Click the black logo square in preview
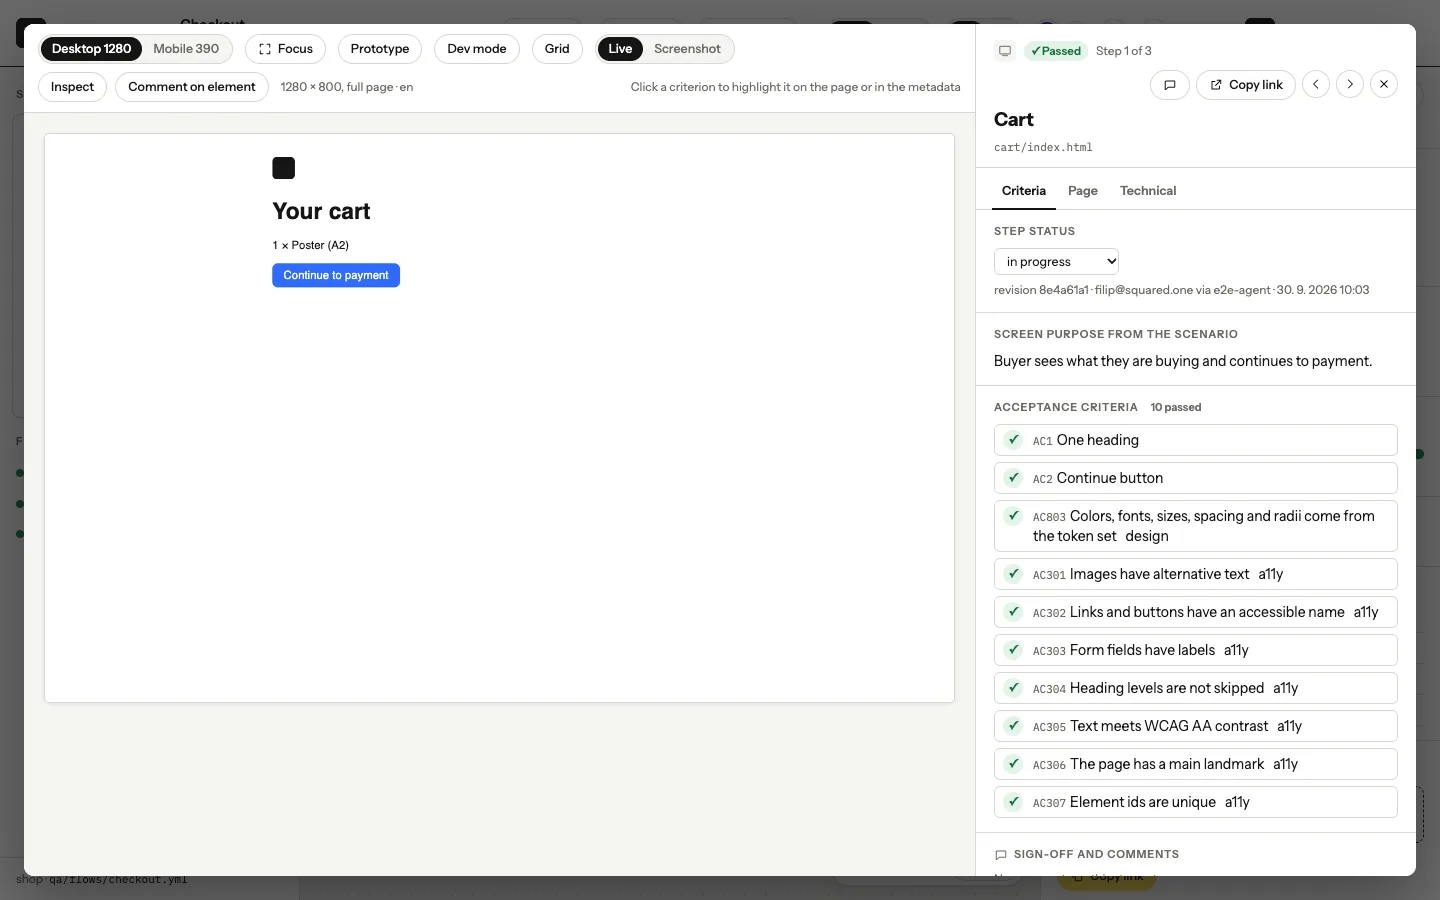The height and width of the screenshot is (900, 1440). click(x=284, y=168)
